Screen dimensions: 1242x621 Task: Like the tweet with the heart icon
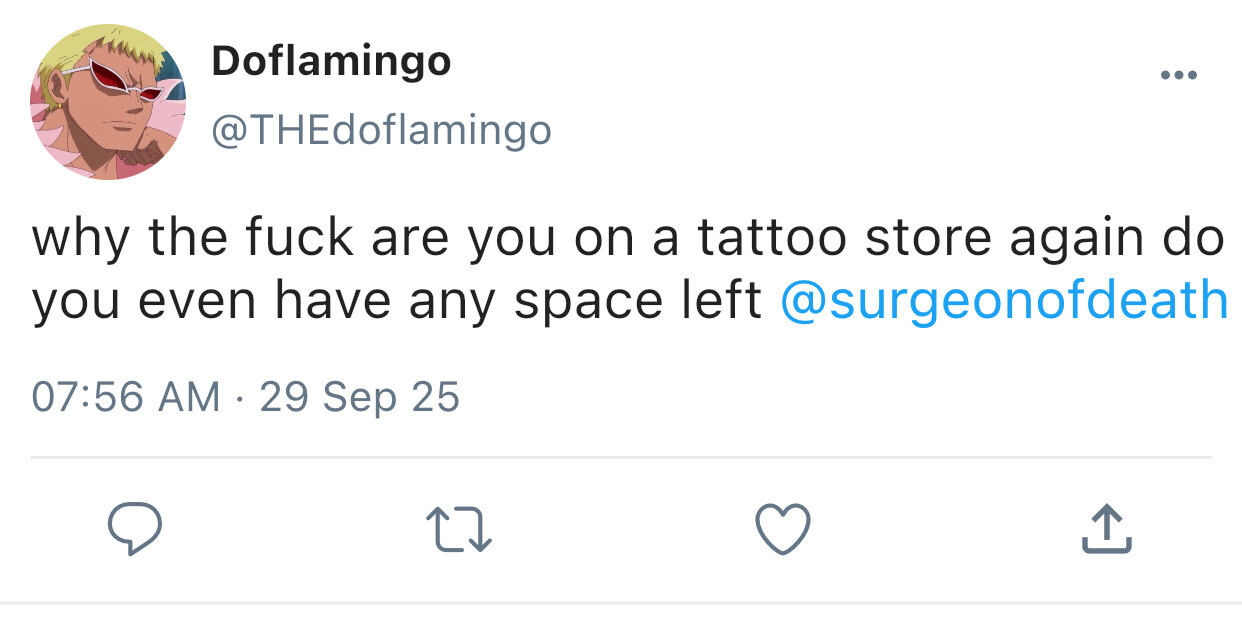pos(780,530)
